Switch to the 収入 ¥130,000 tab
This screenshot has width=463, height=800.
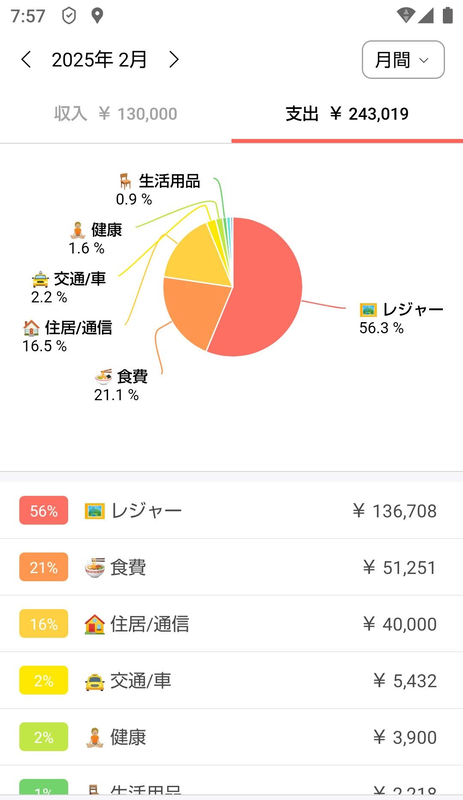coord(116,113)
